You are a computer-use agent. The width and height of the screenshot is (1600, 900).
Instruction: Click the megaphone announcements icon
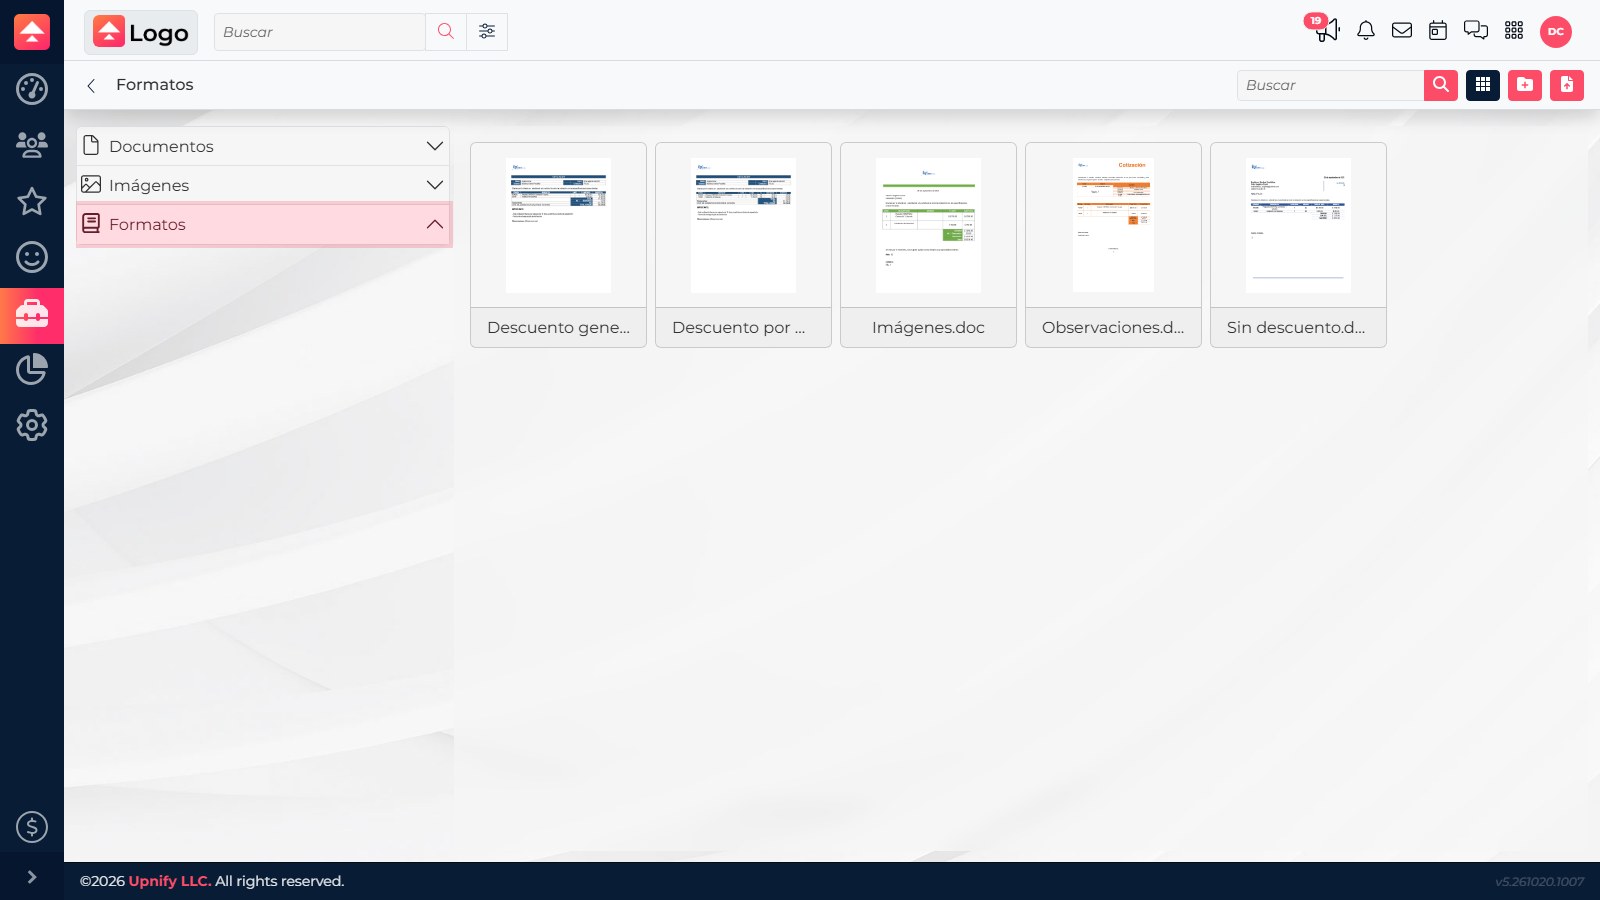pyautogui.click(x=1326, y=29)
